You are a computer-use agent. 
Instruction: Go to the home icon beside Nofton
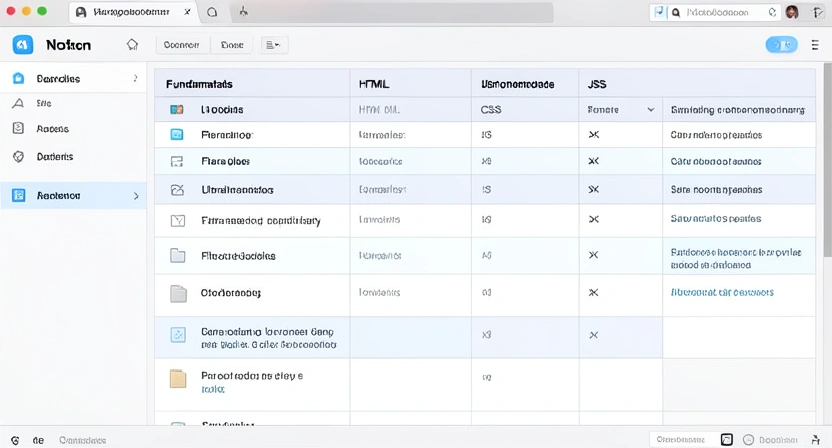[x=132, y=45]
